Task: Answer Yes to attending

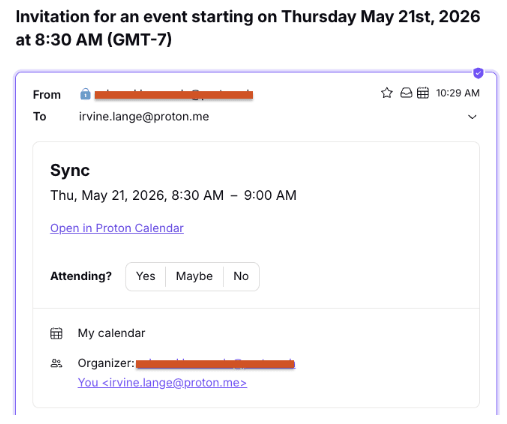Action: point(146,276)
